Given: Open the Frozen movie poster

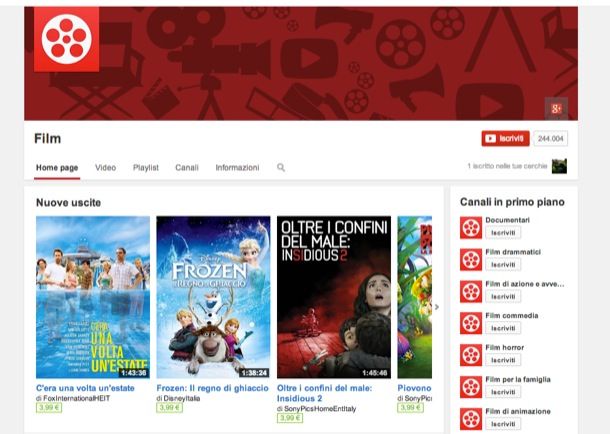Looking at the screenshot, I should coord(213,297).
